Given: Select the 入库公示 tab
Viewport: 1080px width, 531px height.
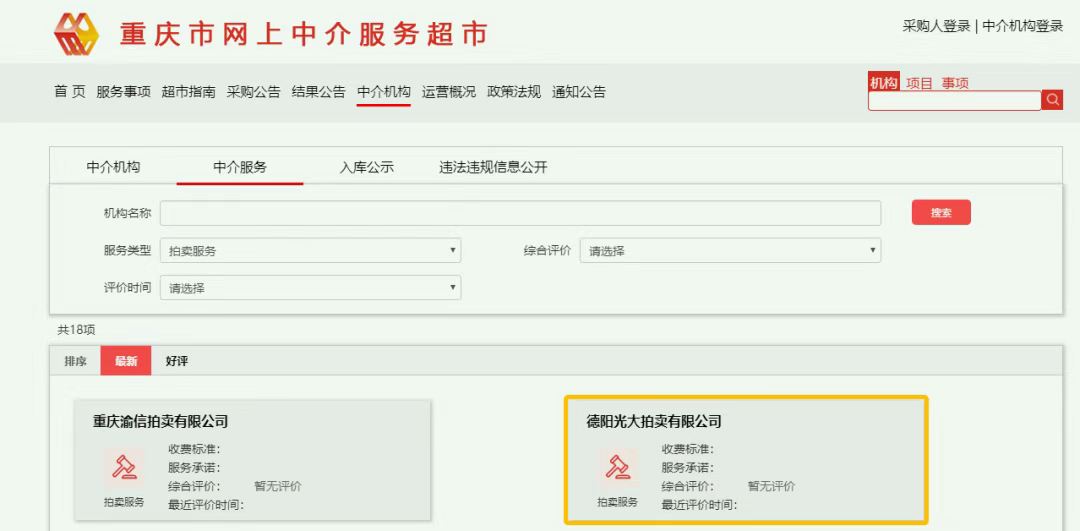Looking at the screenshot, I should pyautogui.click(x=367, y=167).
